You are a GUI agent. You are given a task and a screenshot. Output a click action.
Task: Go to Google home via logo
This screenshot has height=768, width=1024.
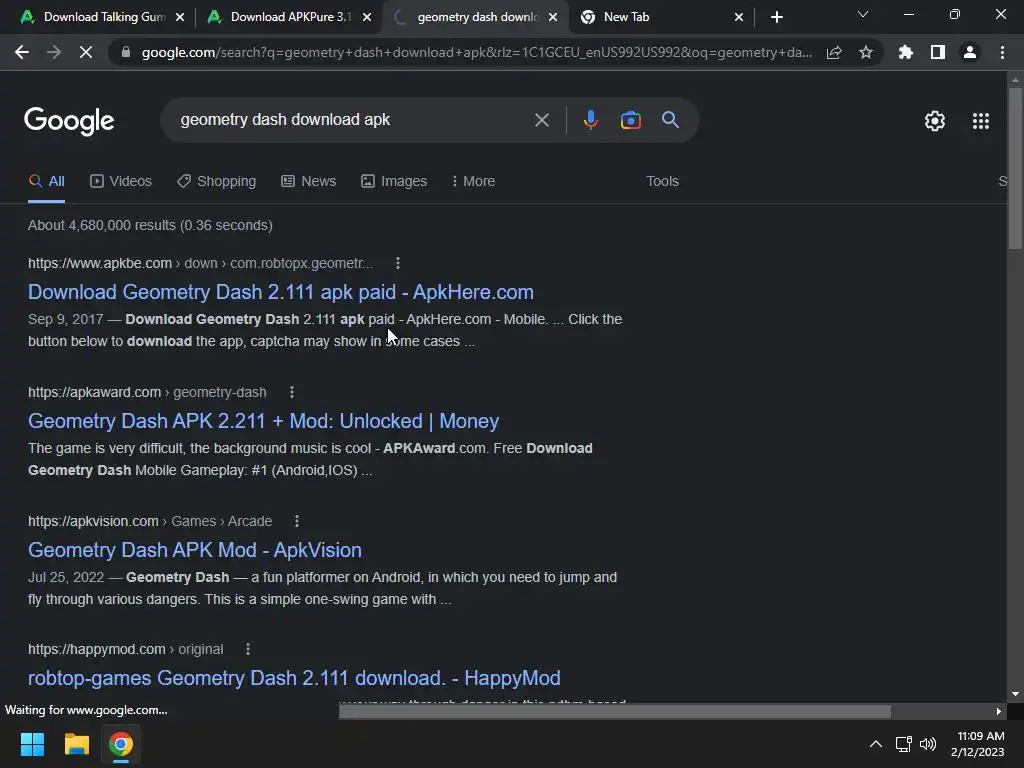pos(69,121)
